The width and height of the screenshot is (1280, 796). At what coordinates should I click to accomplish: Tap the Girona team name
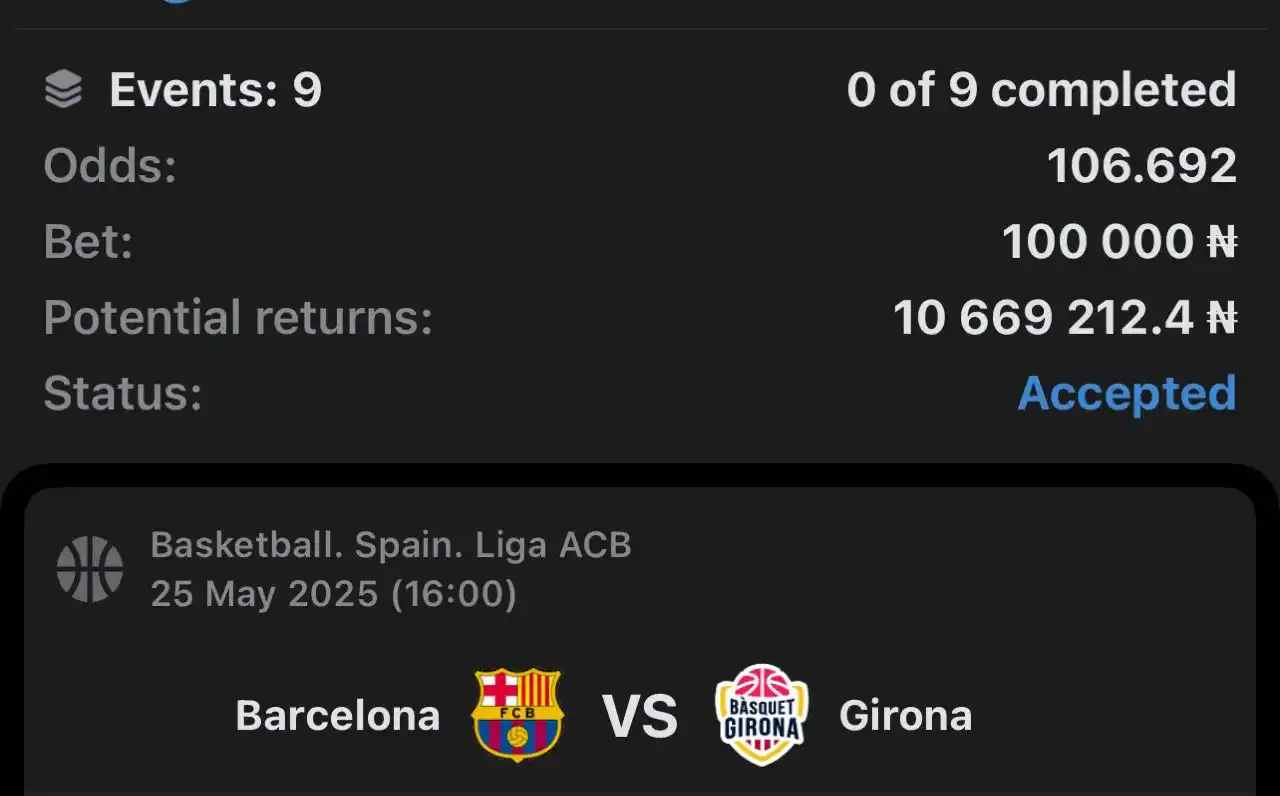coord(906,716)
